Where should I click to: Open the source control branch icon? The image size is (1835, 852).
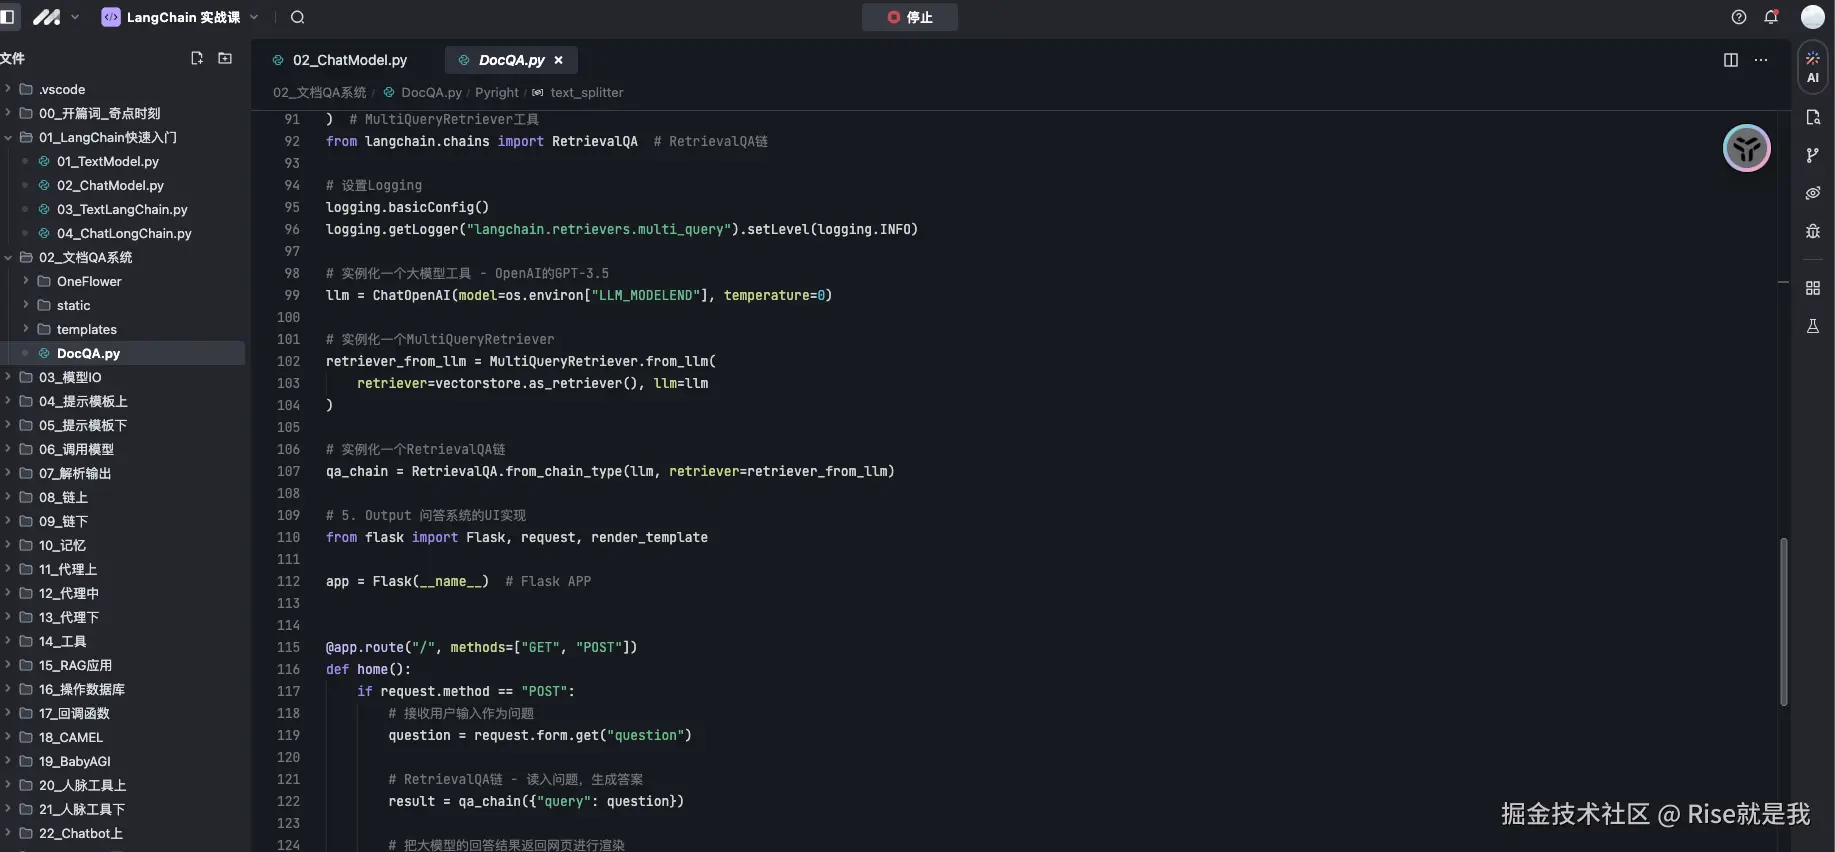coord(1812,155)
